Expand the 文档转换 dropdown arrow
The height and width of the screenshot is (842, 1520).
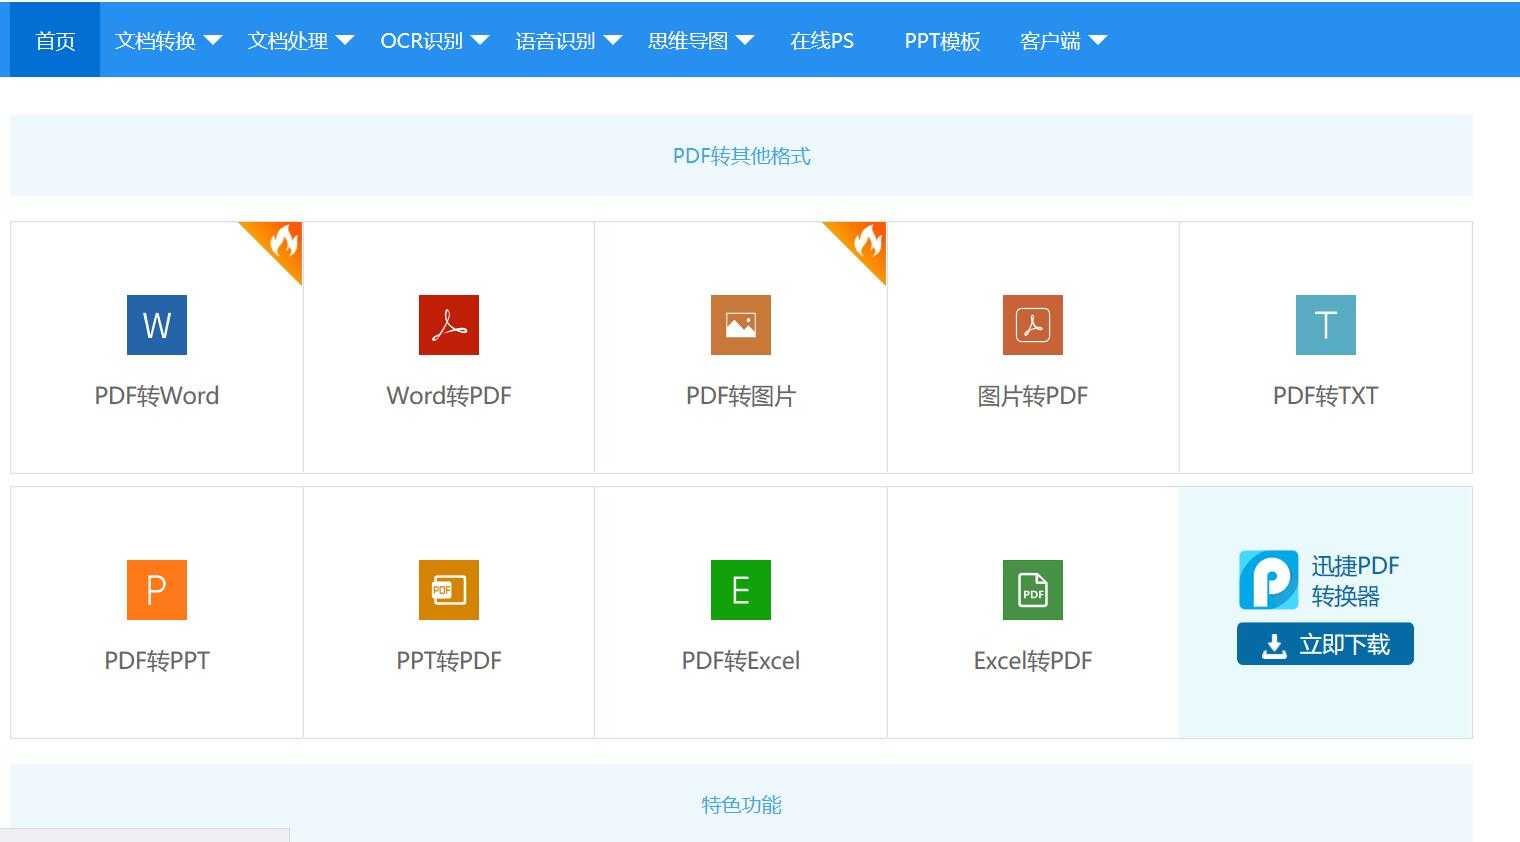click(x=212, y=41)
